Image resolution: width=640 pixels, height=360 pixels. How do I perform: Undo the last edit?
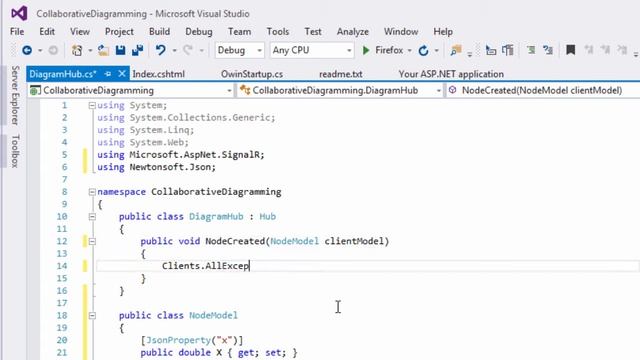coord(160,51)
